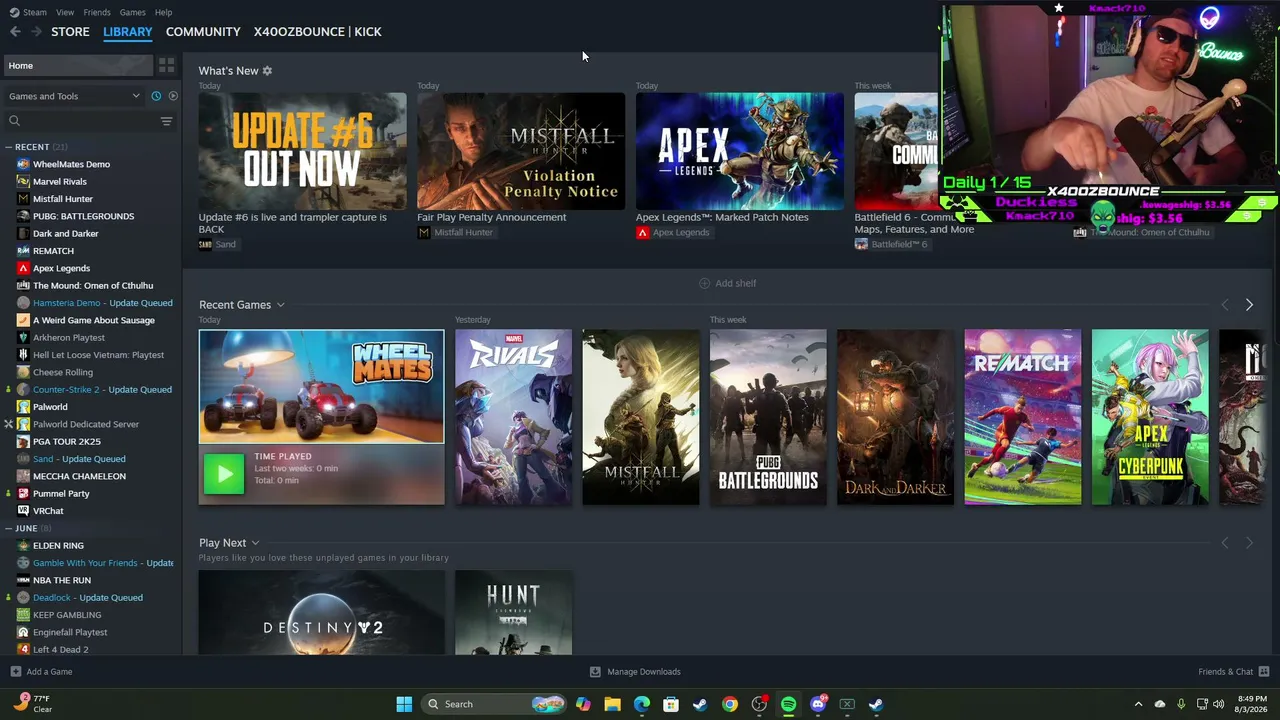Screen dimensions: 1280x720
Task: Click the Arkheron Playtest sidebar icon
Action: point(23,337)
